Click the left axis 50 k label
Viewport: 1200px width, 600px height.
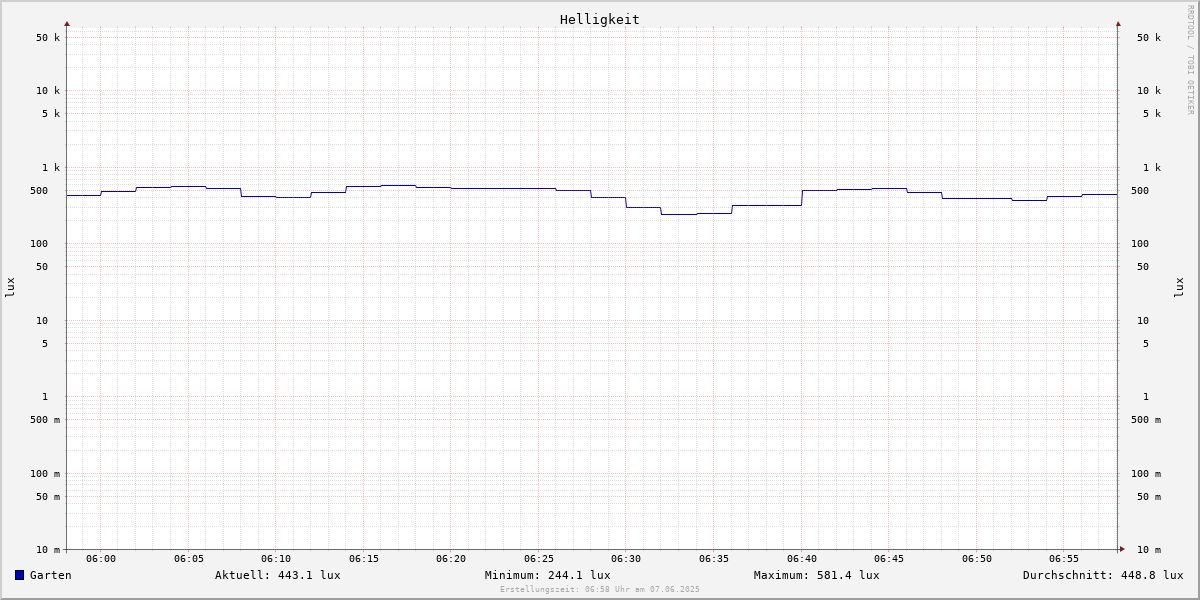pos(48,38)
